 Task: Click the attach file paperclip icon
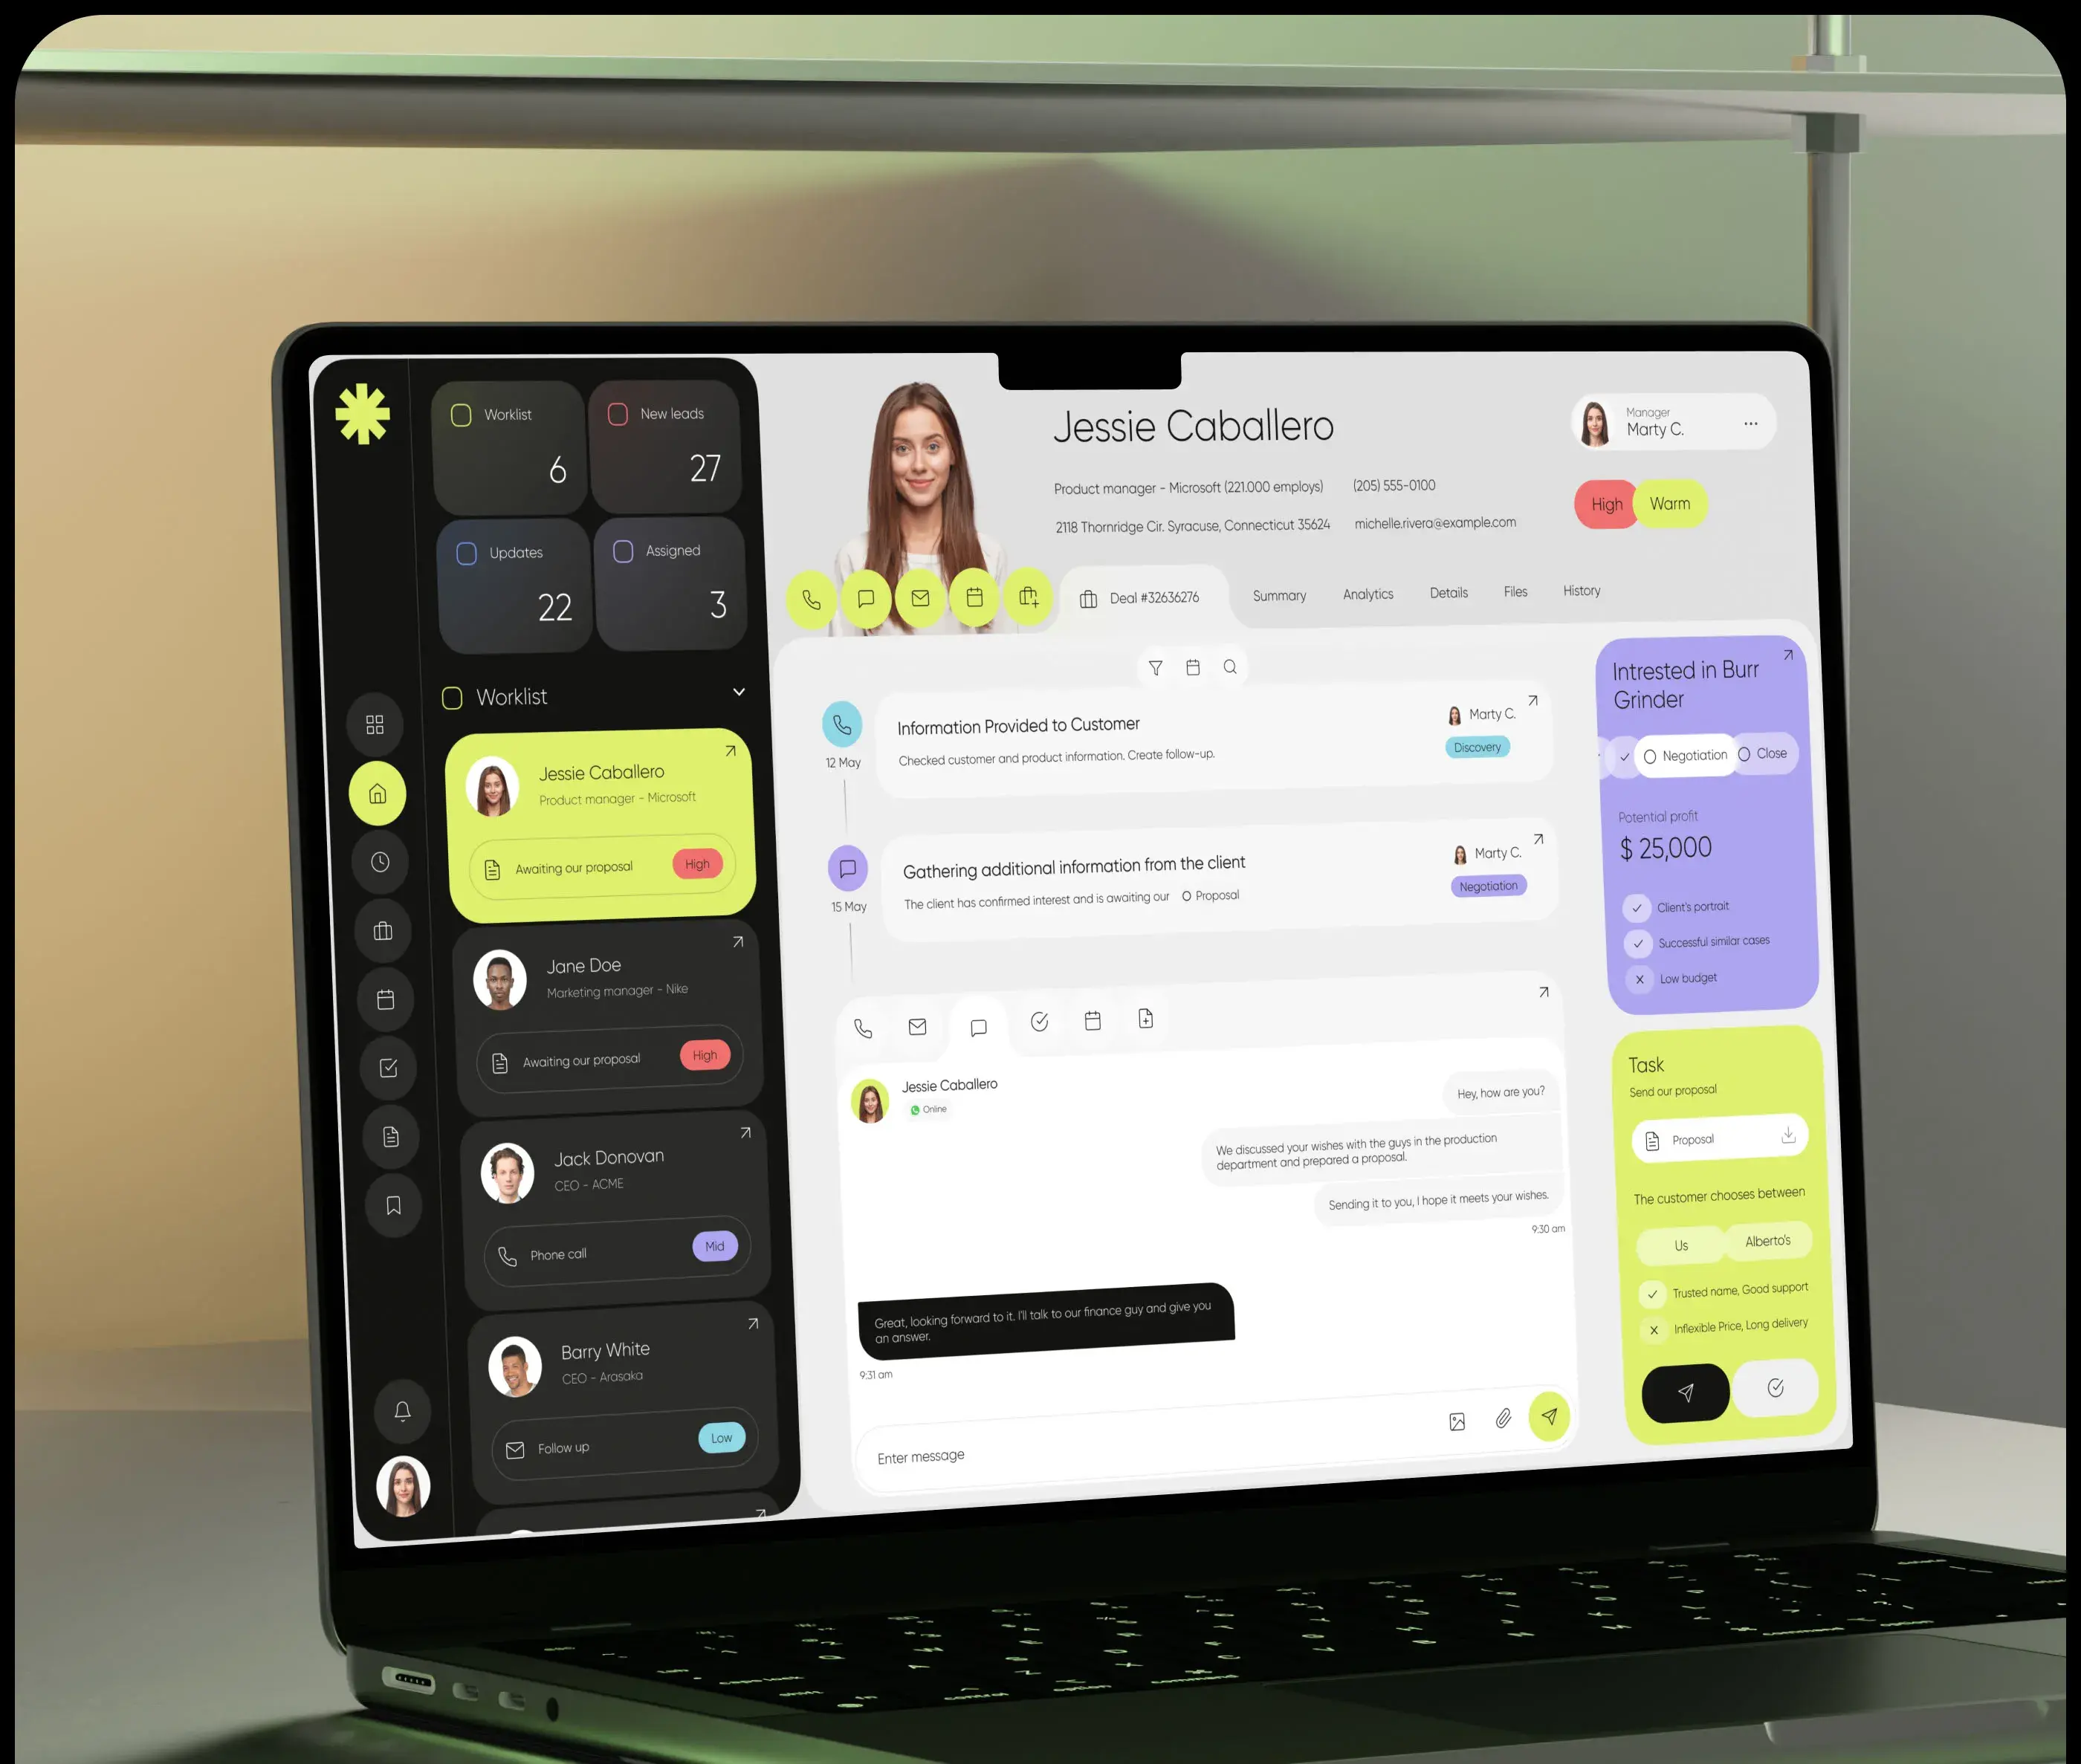coord(1504,1419)
